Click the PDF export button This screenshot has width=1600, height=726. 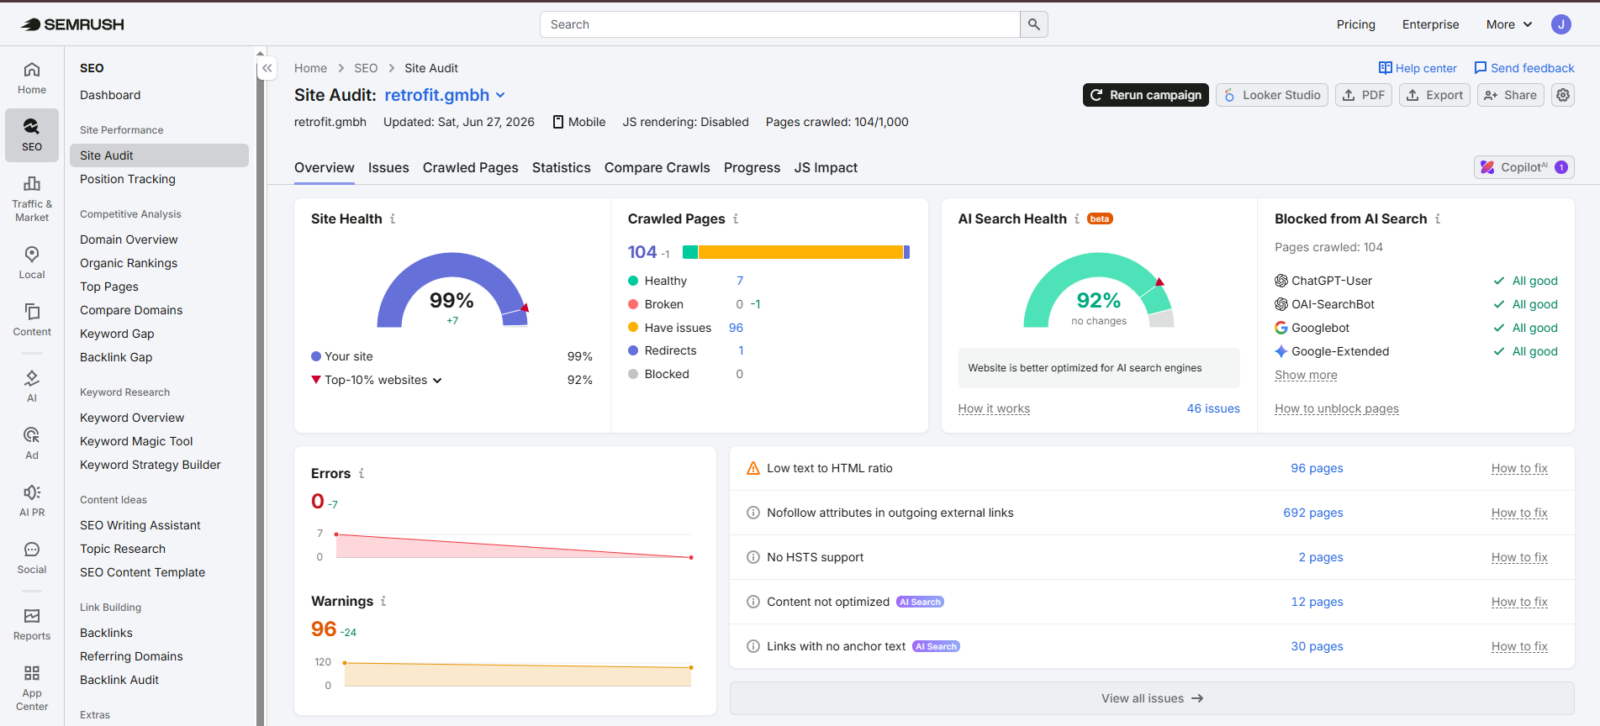[1364, 95]
